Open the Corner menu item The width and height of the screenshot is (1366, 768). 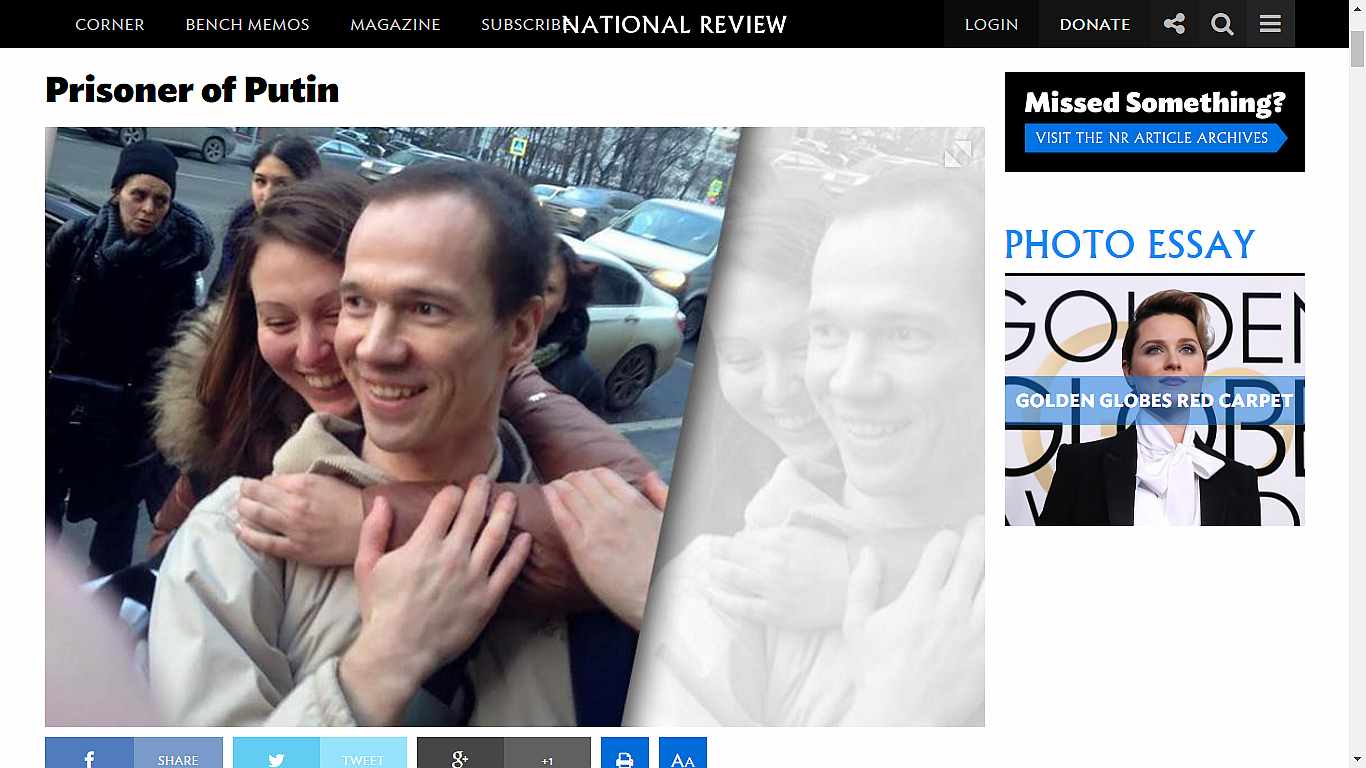(110, 24)
